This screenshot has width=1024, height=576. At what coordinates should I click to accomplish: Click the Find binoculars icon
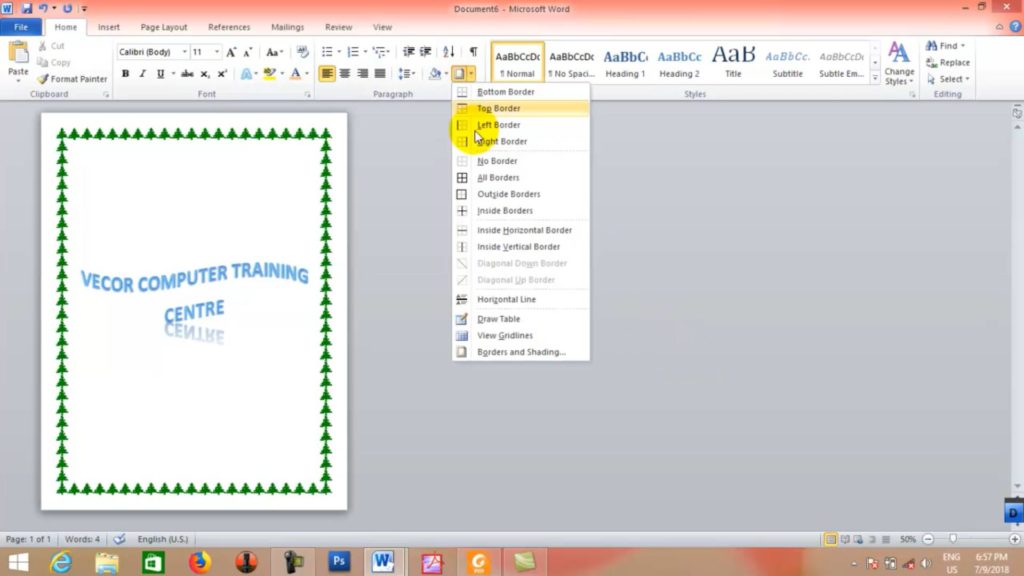(931, 46)
